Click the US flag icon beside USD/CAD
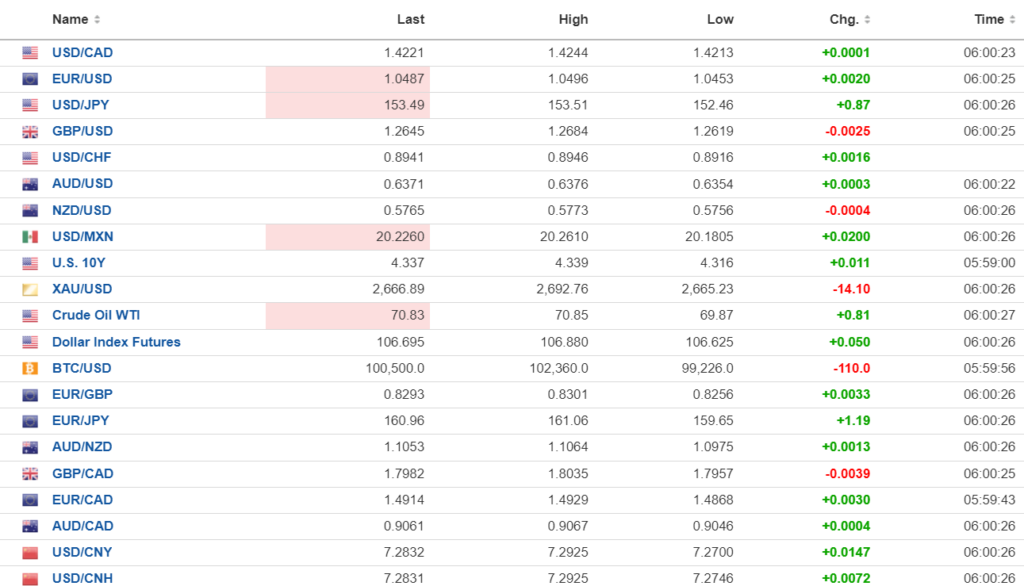This screenshot has width=1024, height=586. click(30, 53)
